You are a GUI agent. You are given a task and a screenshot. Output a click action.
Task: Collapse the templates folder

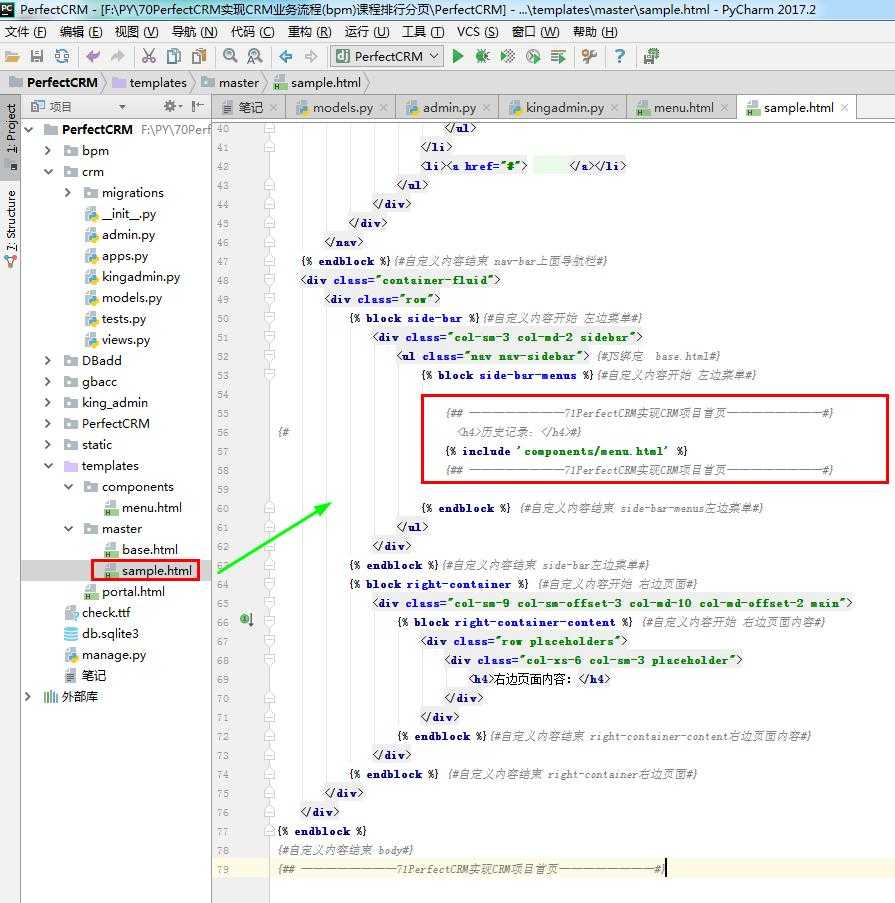coord(48,465)
